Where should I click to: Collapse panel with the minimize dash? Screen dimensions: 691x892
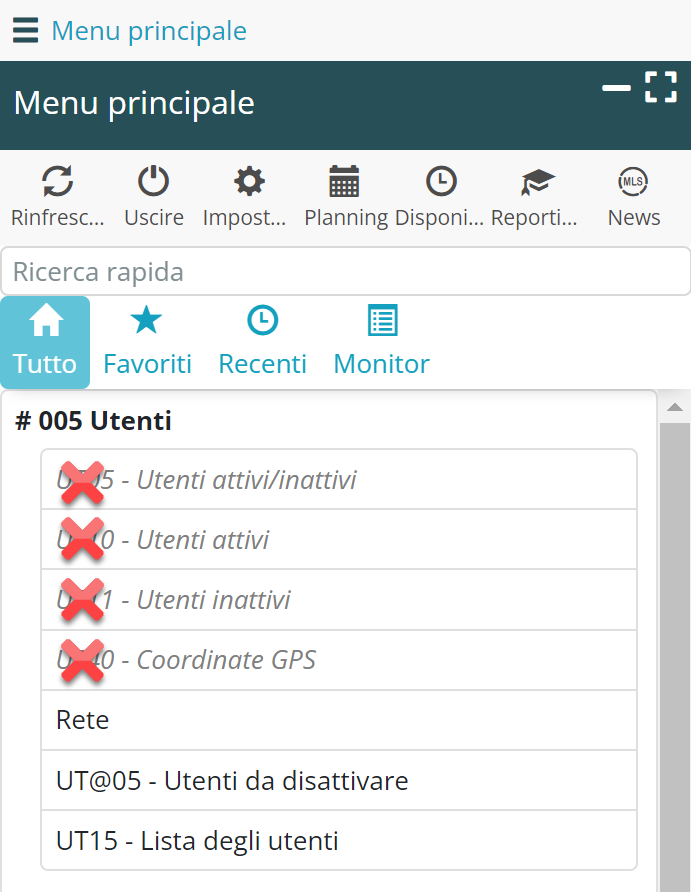[616, 88]
